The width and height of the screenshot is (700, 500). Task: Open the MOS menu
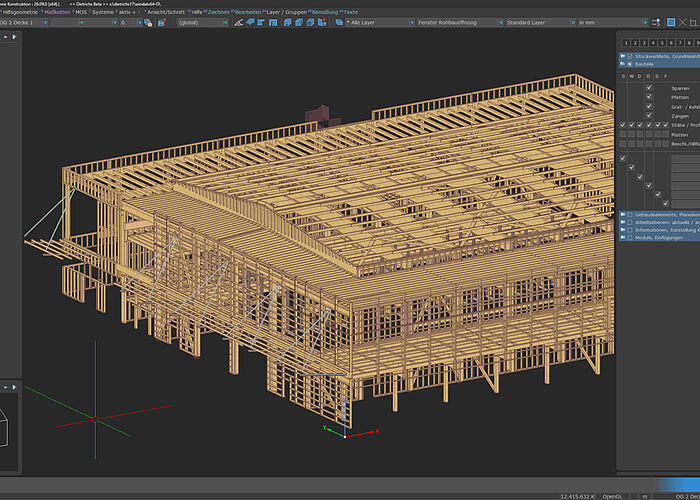tap(81, 12)
